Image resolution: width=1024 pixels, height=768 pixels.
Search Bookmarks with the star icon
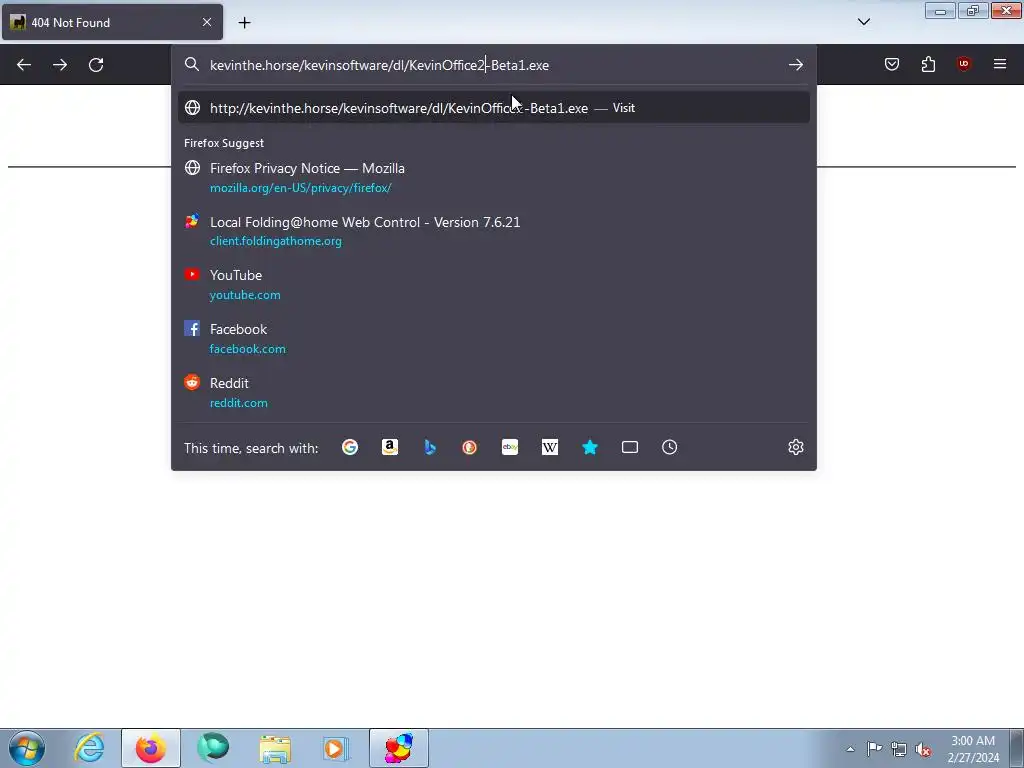(x=590, y=447)
